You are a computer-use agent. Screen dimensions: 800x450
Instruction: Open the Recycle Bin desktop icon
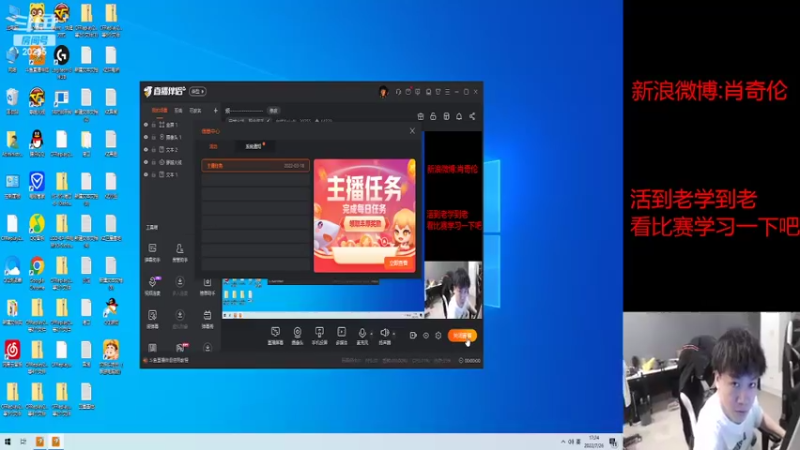(12, 100)
